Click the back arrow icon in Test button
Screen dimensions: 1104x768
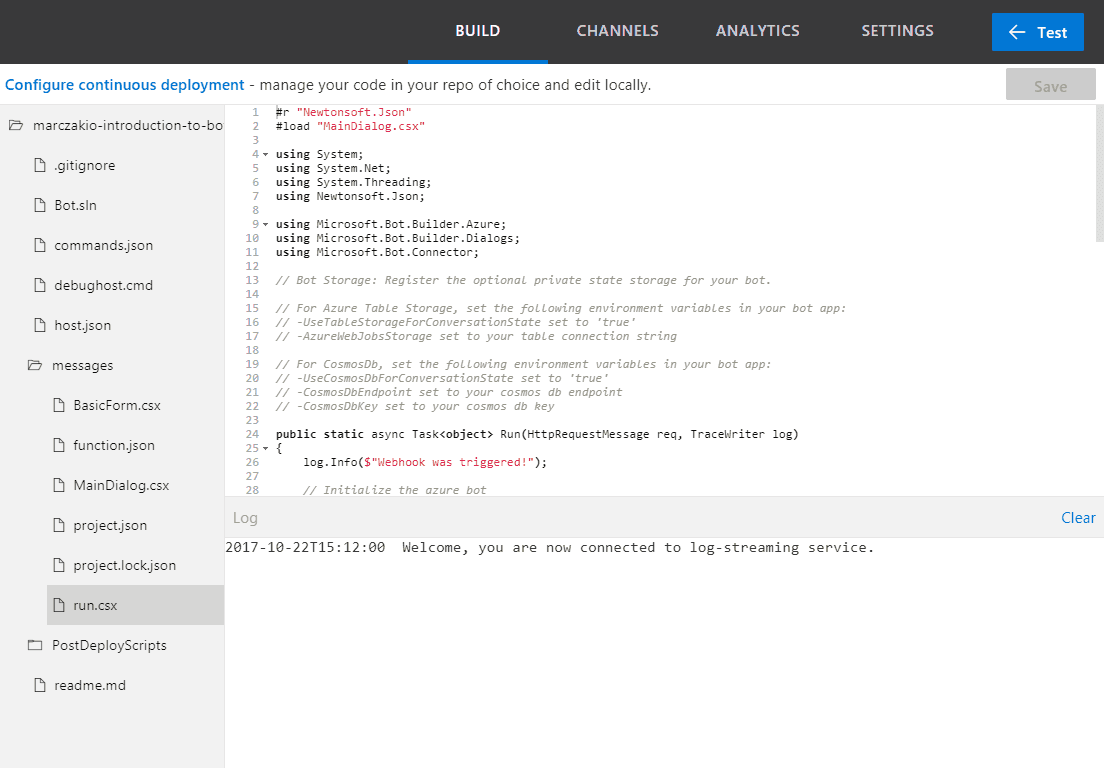point(1017,32)
